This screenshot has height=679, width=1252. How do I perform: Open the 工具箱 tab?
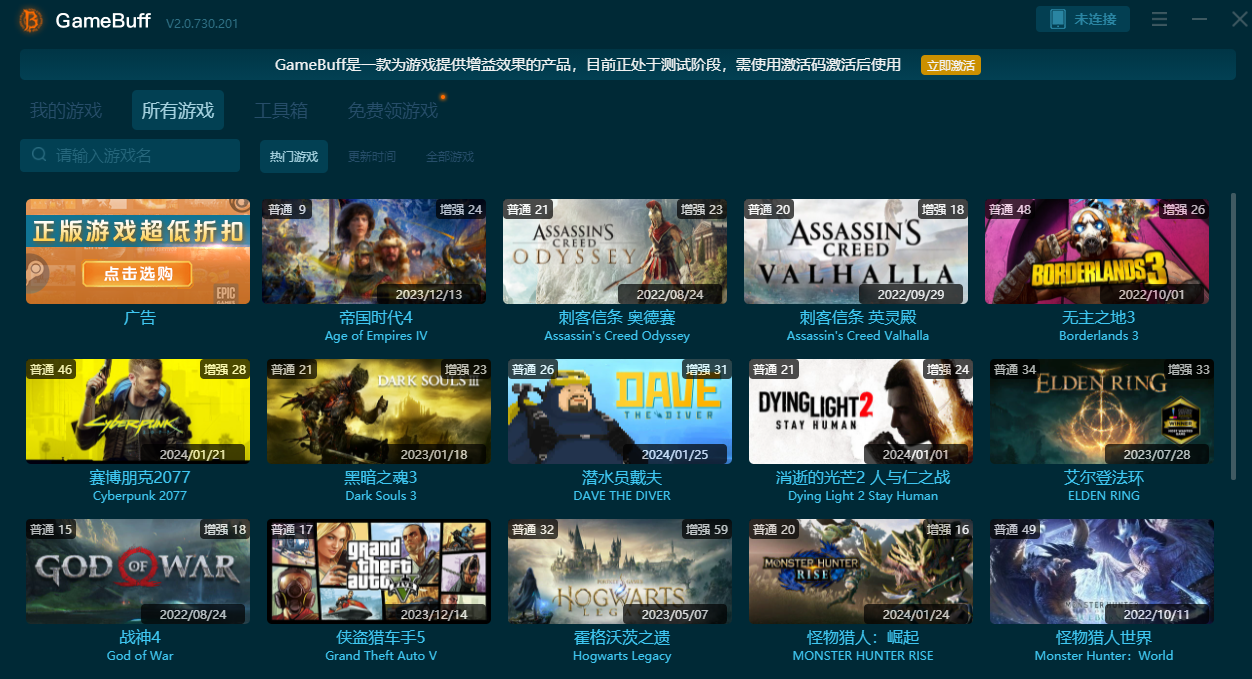coord(281,110)
